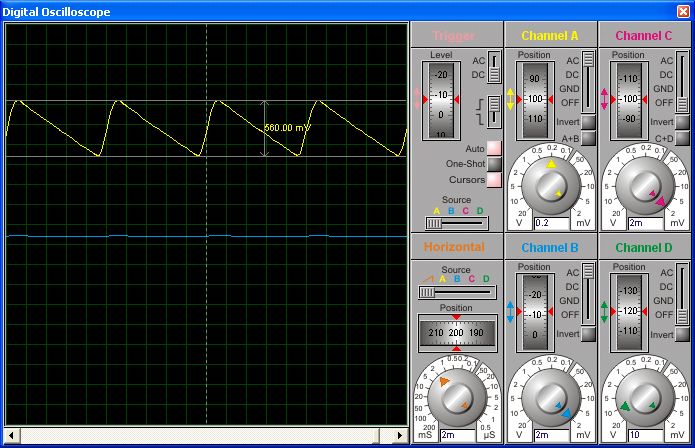Toggle the A+B sum button
This screenshot has height=448, width=695.
coord(588,138)
